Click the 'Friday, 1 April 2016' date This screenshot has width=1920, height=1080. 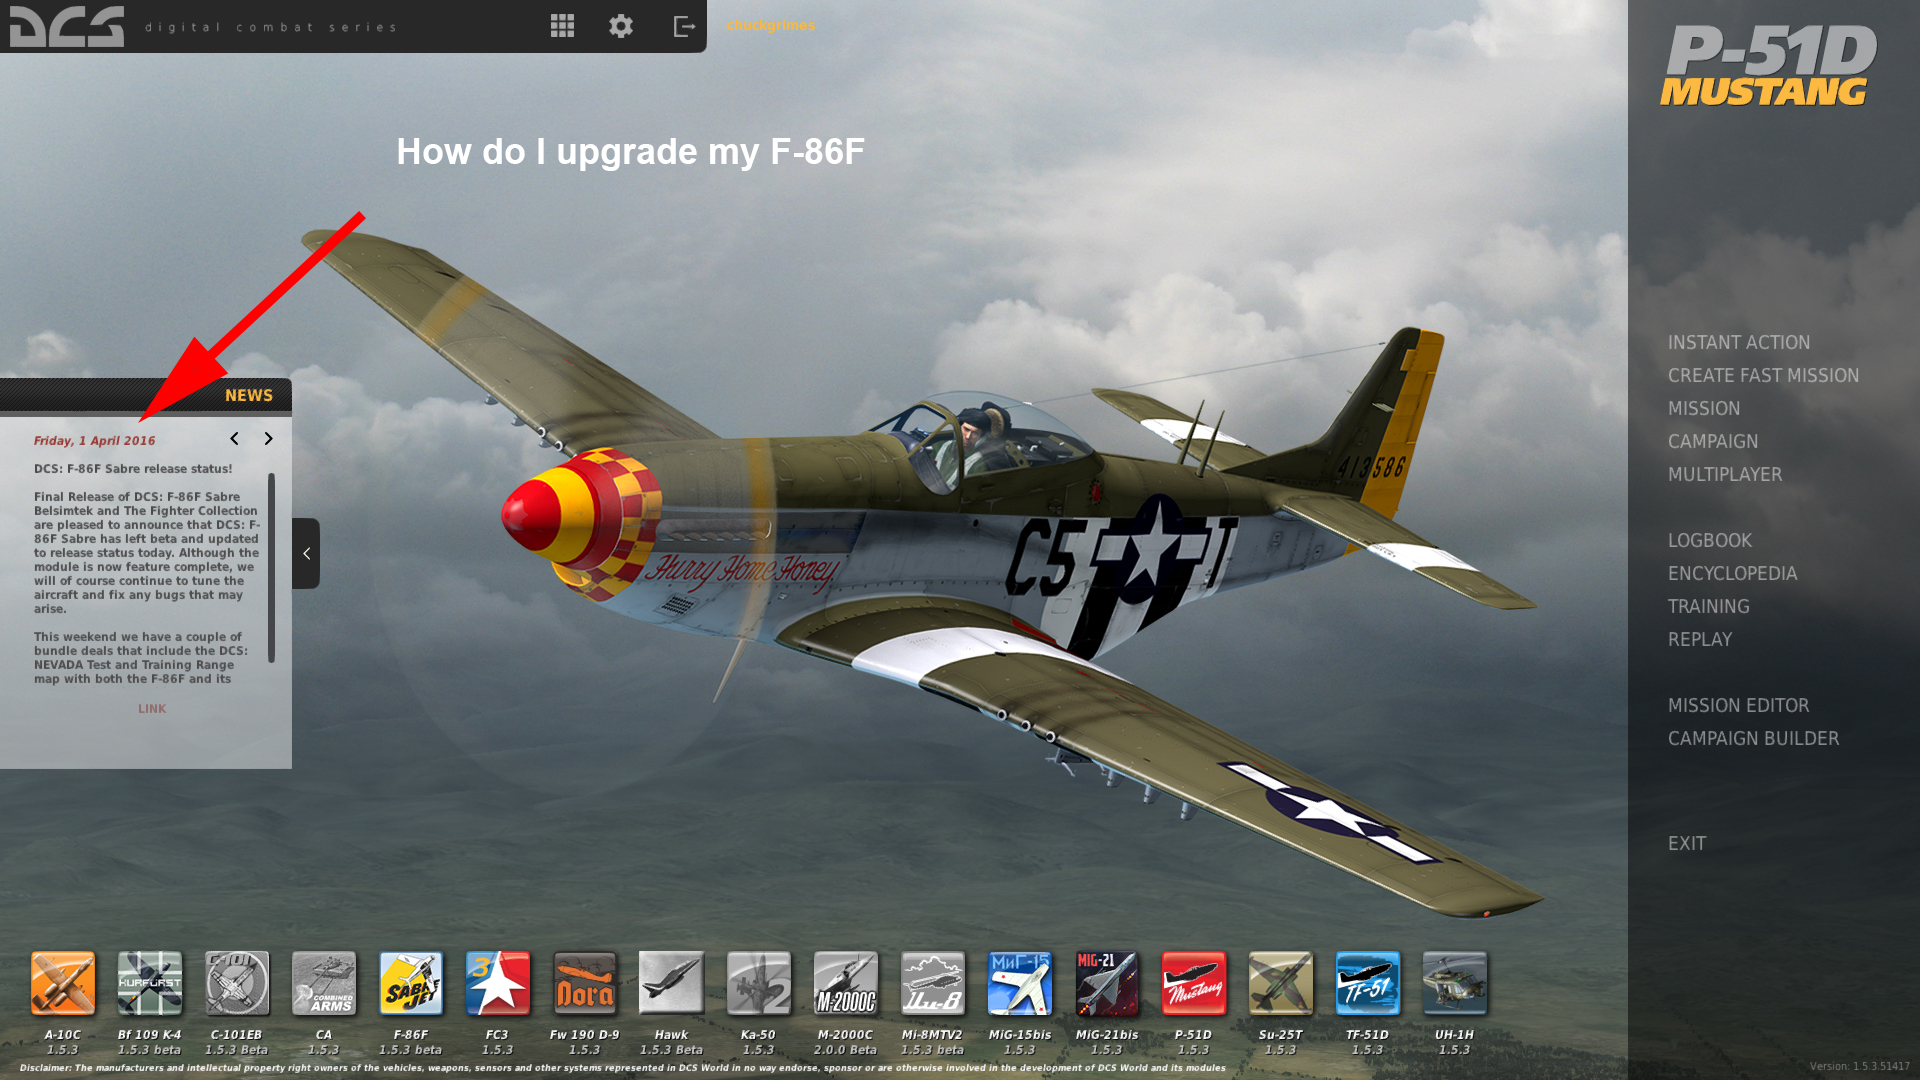[95, 441]
